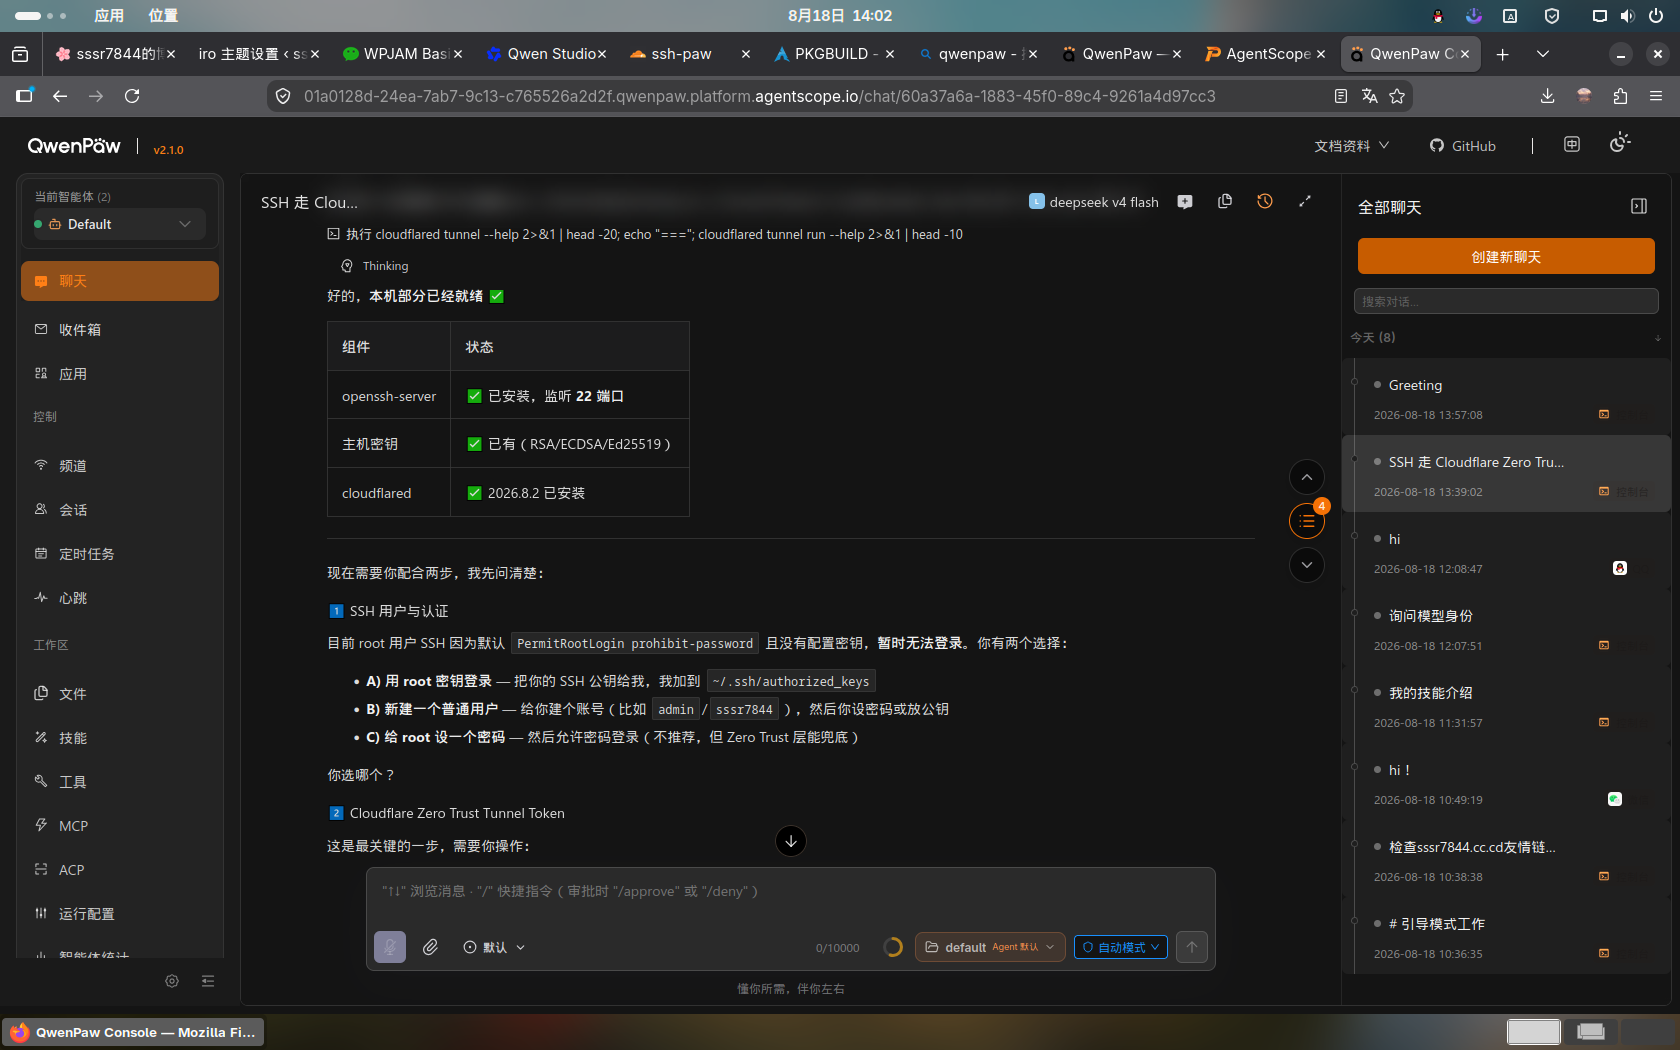Copy the conversation with the duplicate icon
1680x1050 pixels.
[1225, 201]
